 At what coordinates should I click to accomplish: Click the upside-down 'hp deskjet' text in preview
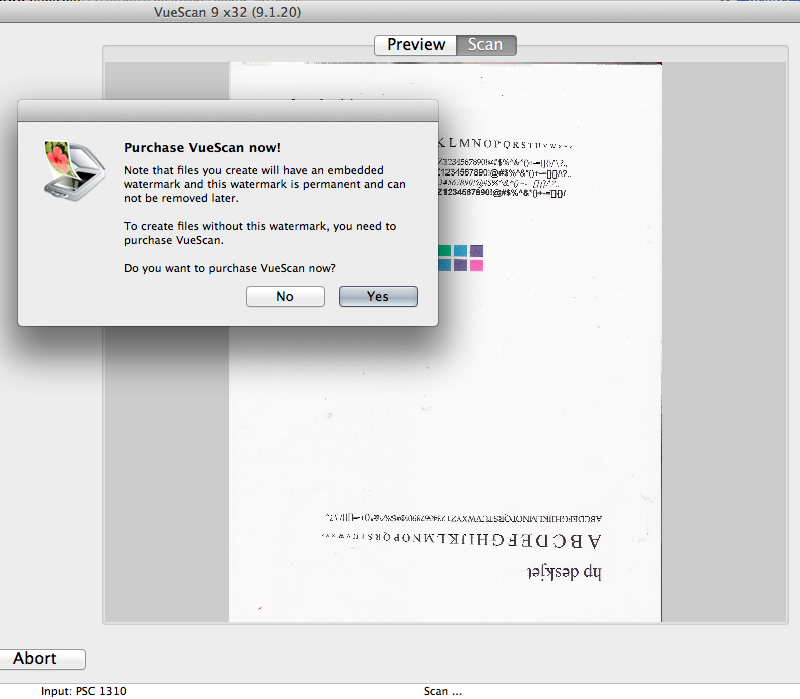point(564,571)
